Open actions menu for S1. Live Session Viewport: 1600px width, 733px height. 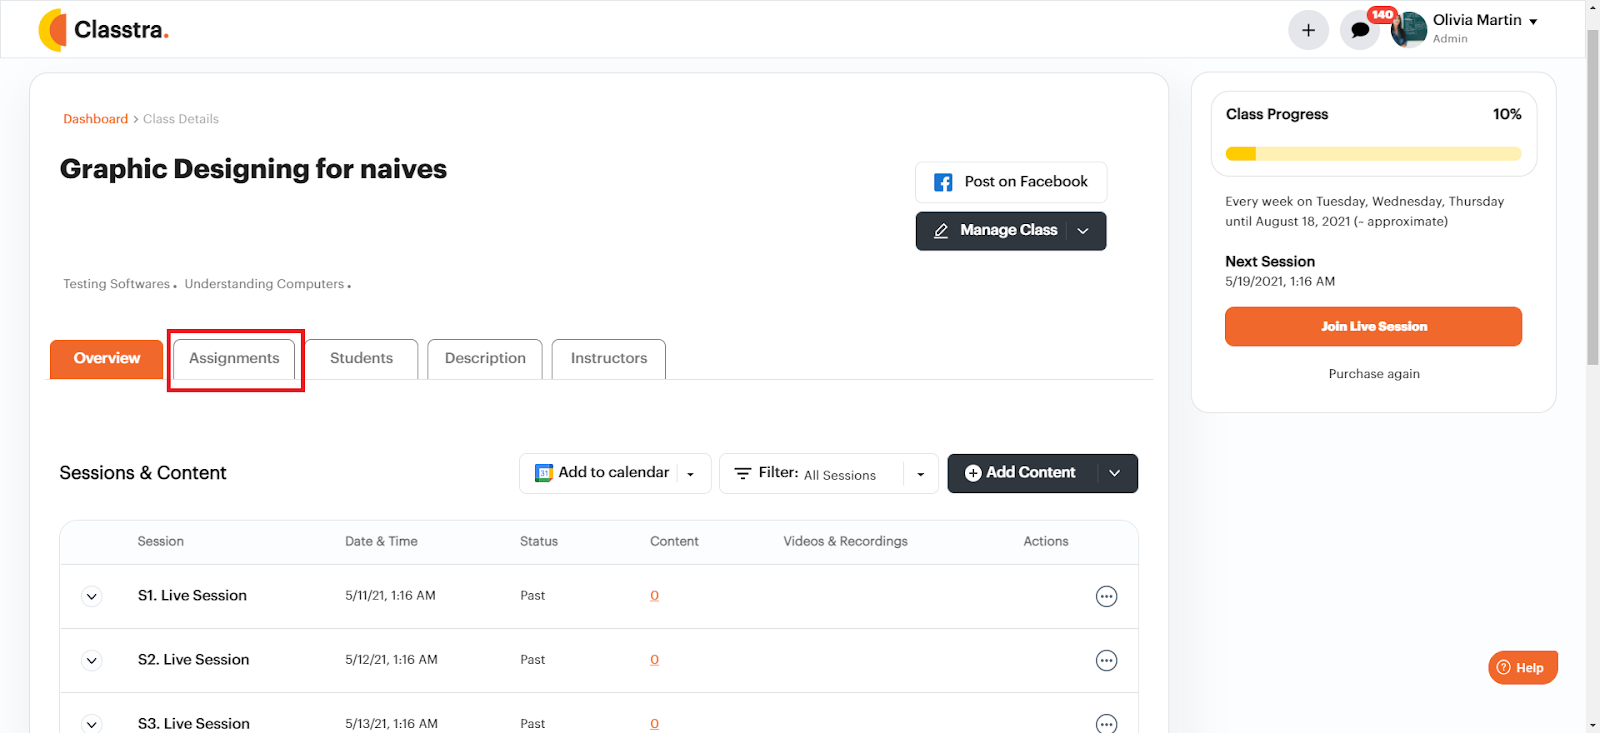[x=1106, y=597]
